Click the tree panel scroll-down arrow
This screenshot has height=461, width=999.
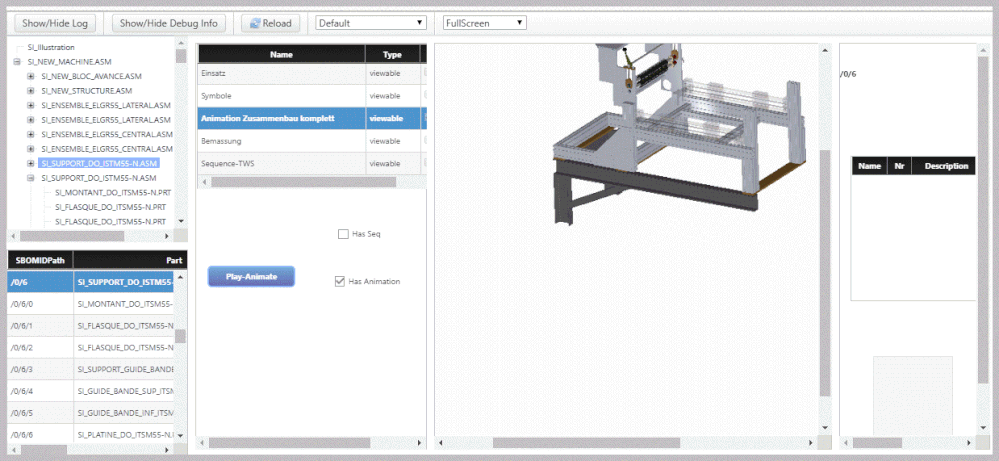(182, 221)
